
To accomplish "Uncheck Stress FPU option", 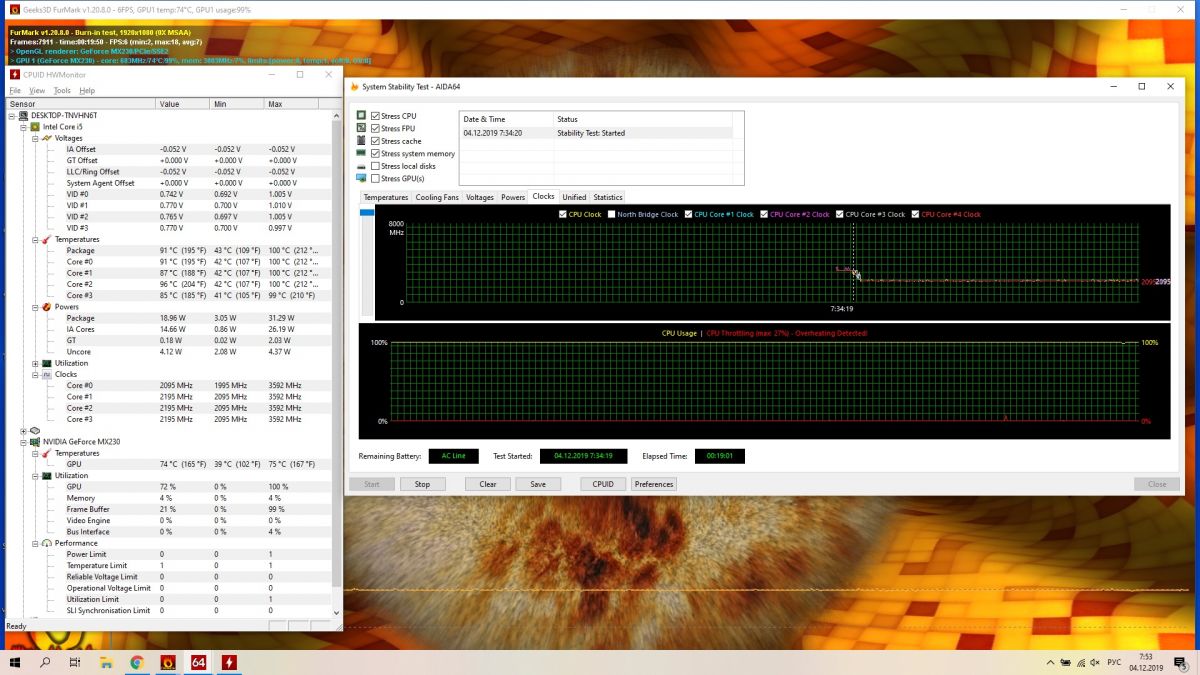I will point(375,128).
